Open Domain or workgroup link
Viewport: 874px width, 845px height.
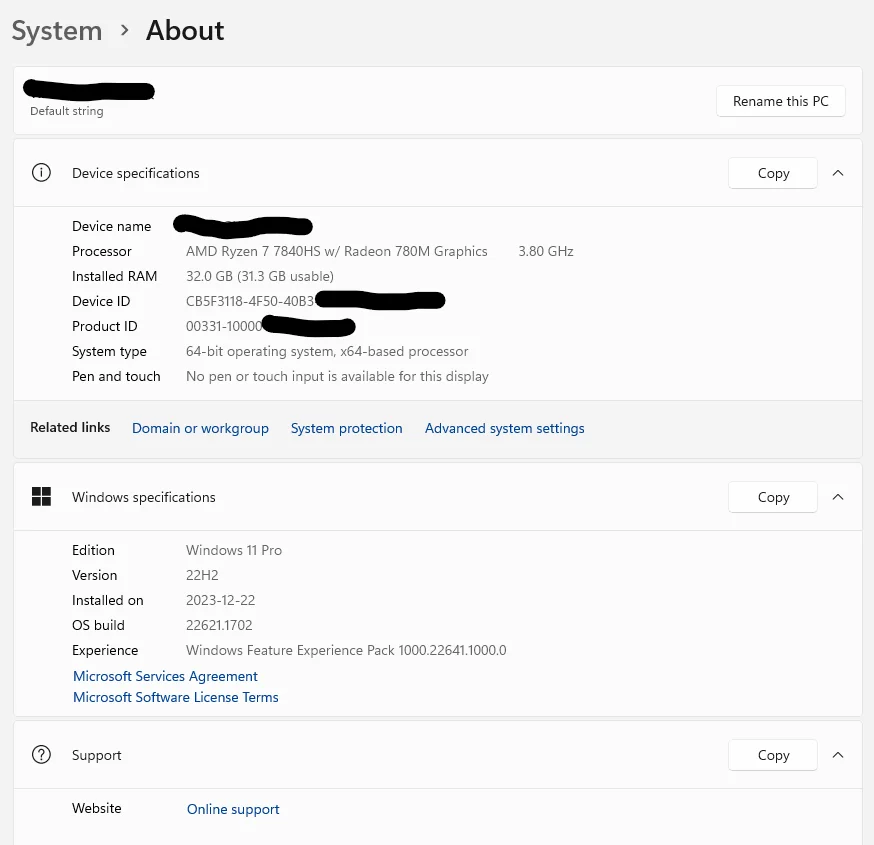pyautogui.click(x=200, y=428)
